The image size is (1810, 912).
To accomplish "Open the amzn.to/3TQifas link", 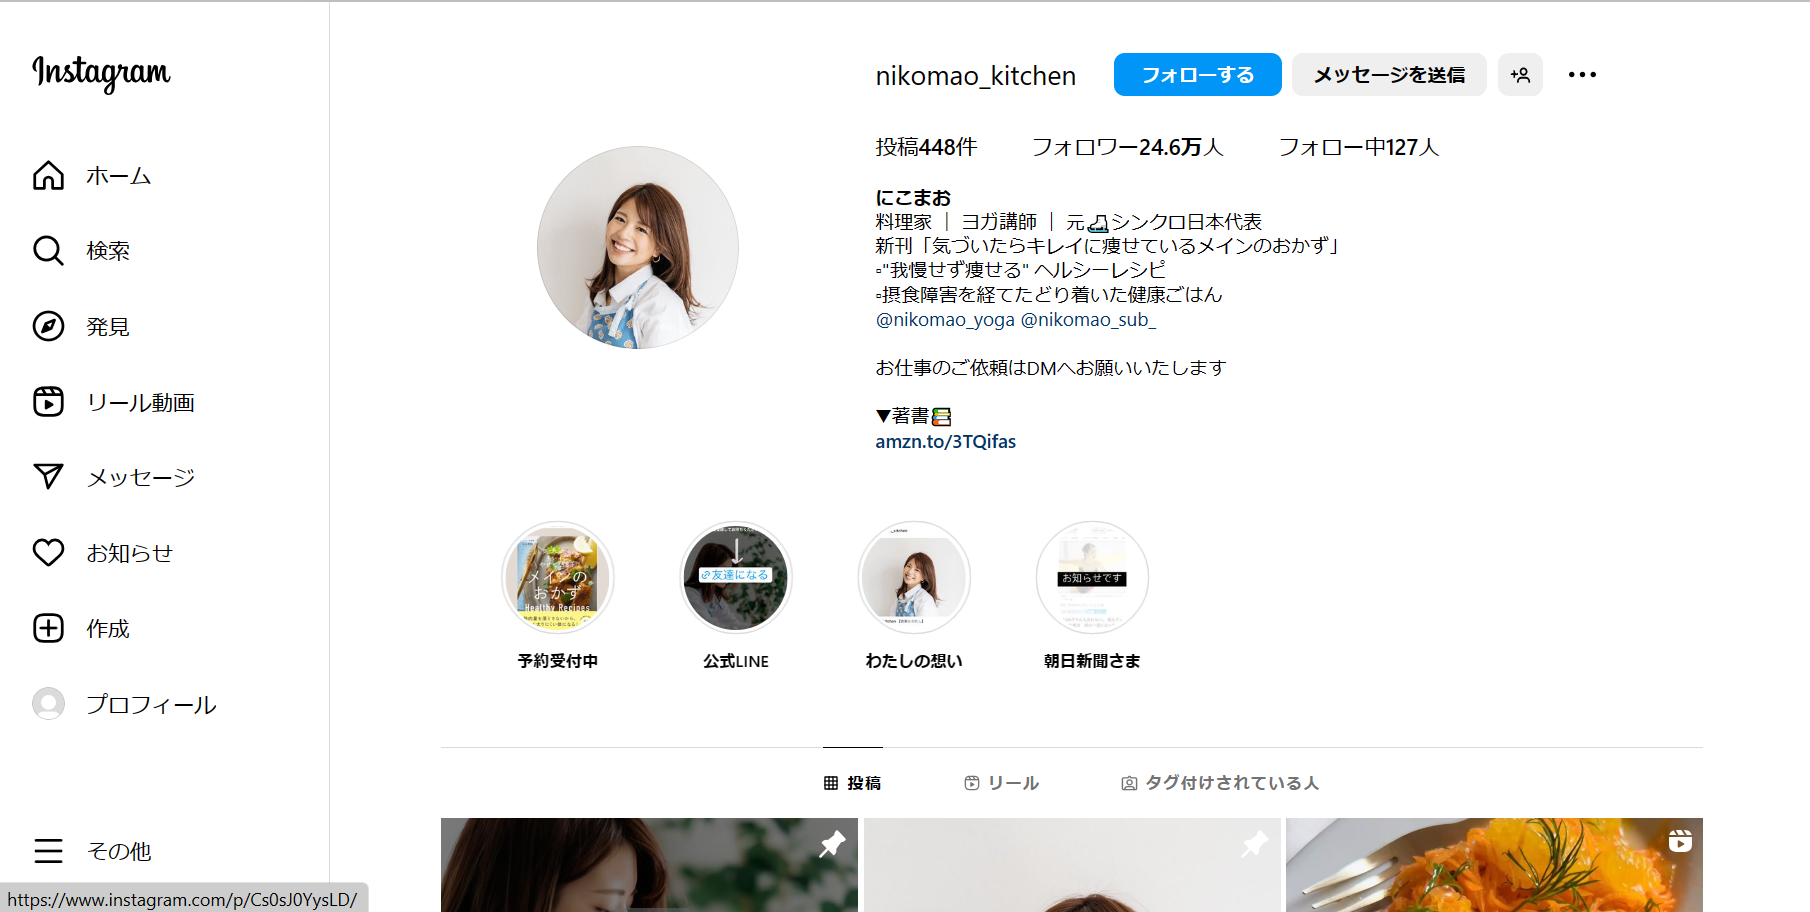I will [x=946, y=442].
